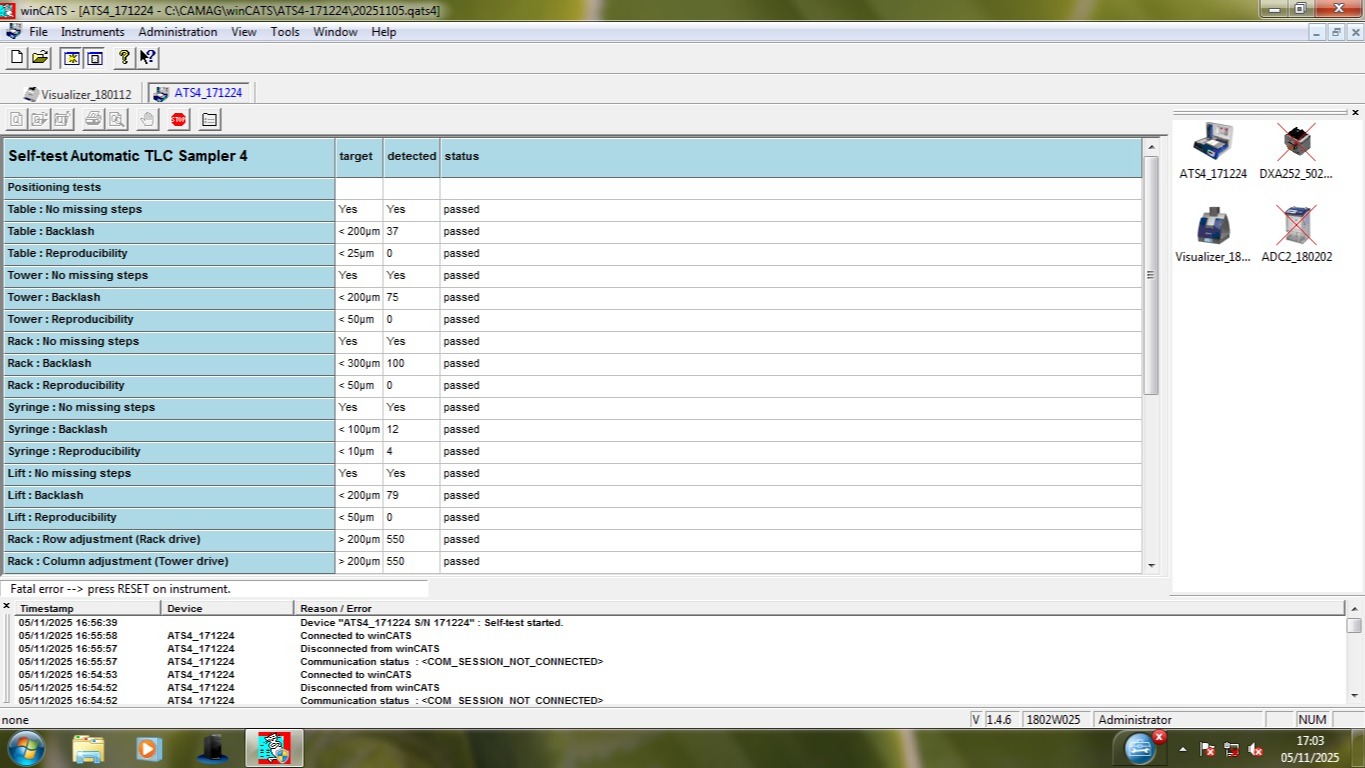The height and width of the screenshot is (768, 1365).
Task: Open the log report icon on the toolbar
Action: point(209,120)
